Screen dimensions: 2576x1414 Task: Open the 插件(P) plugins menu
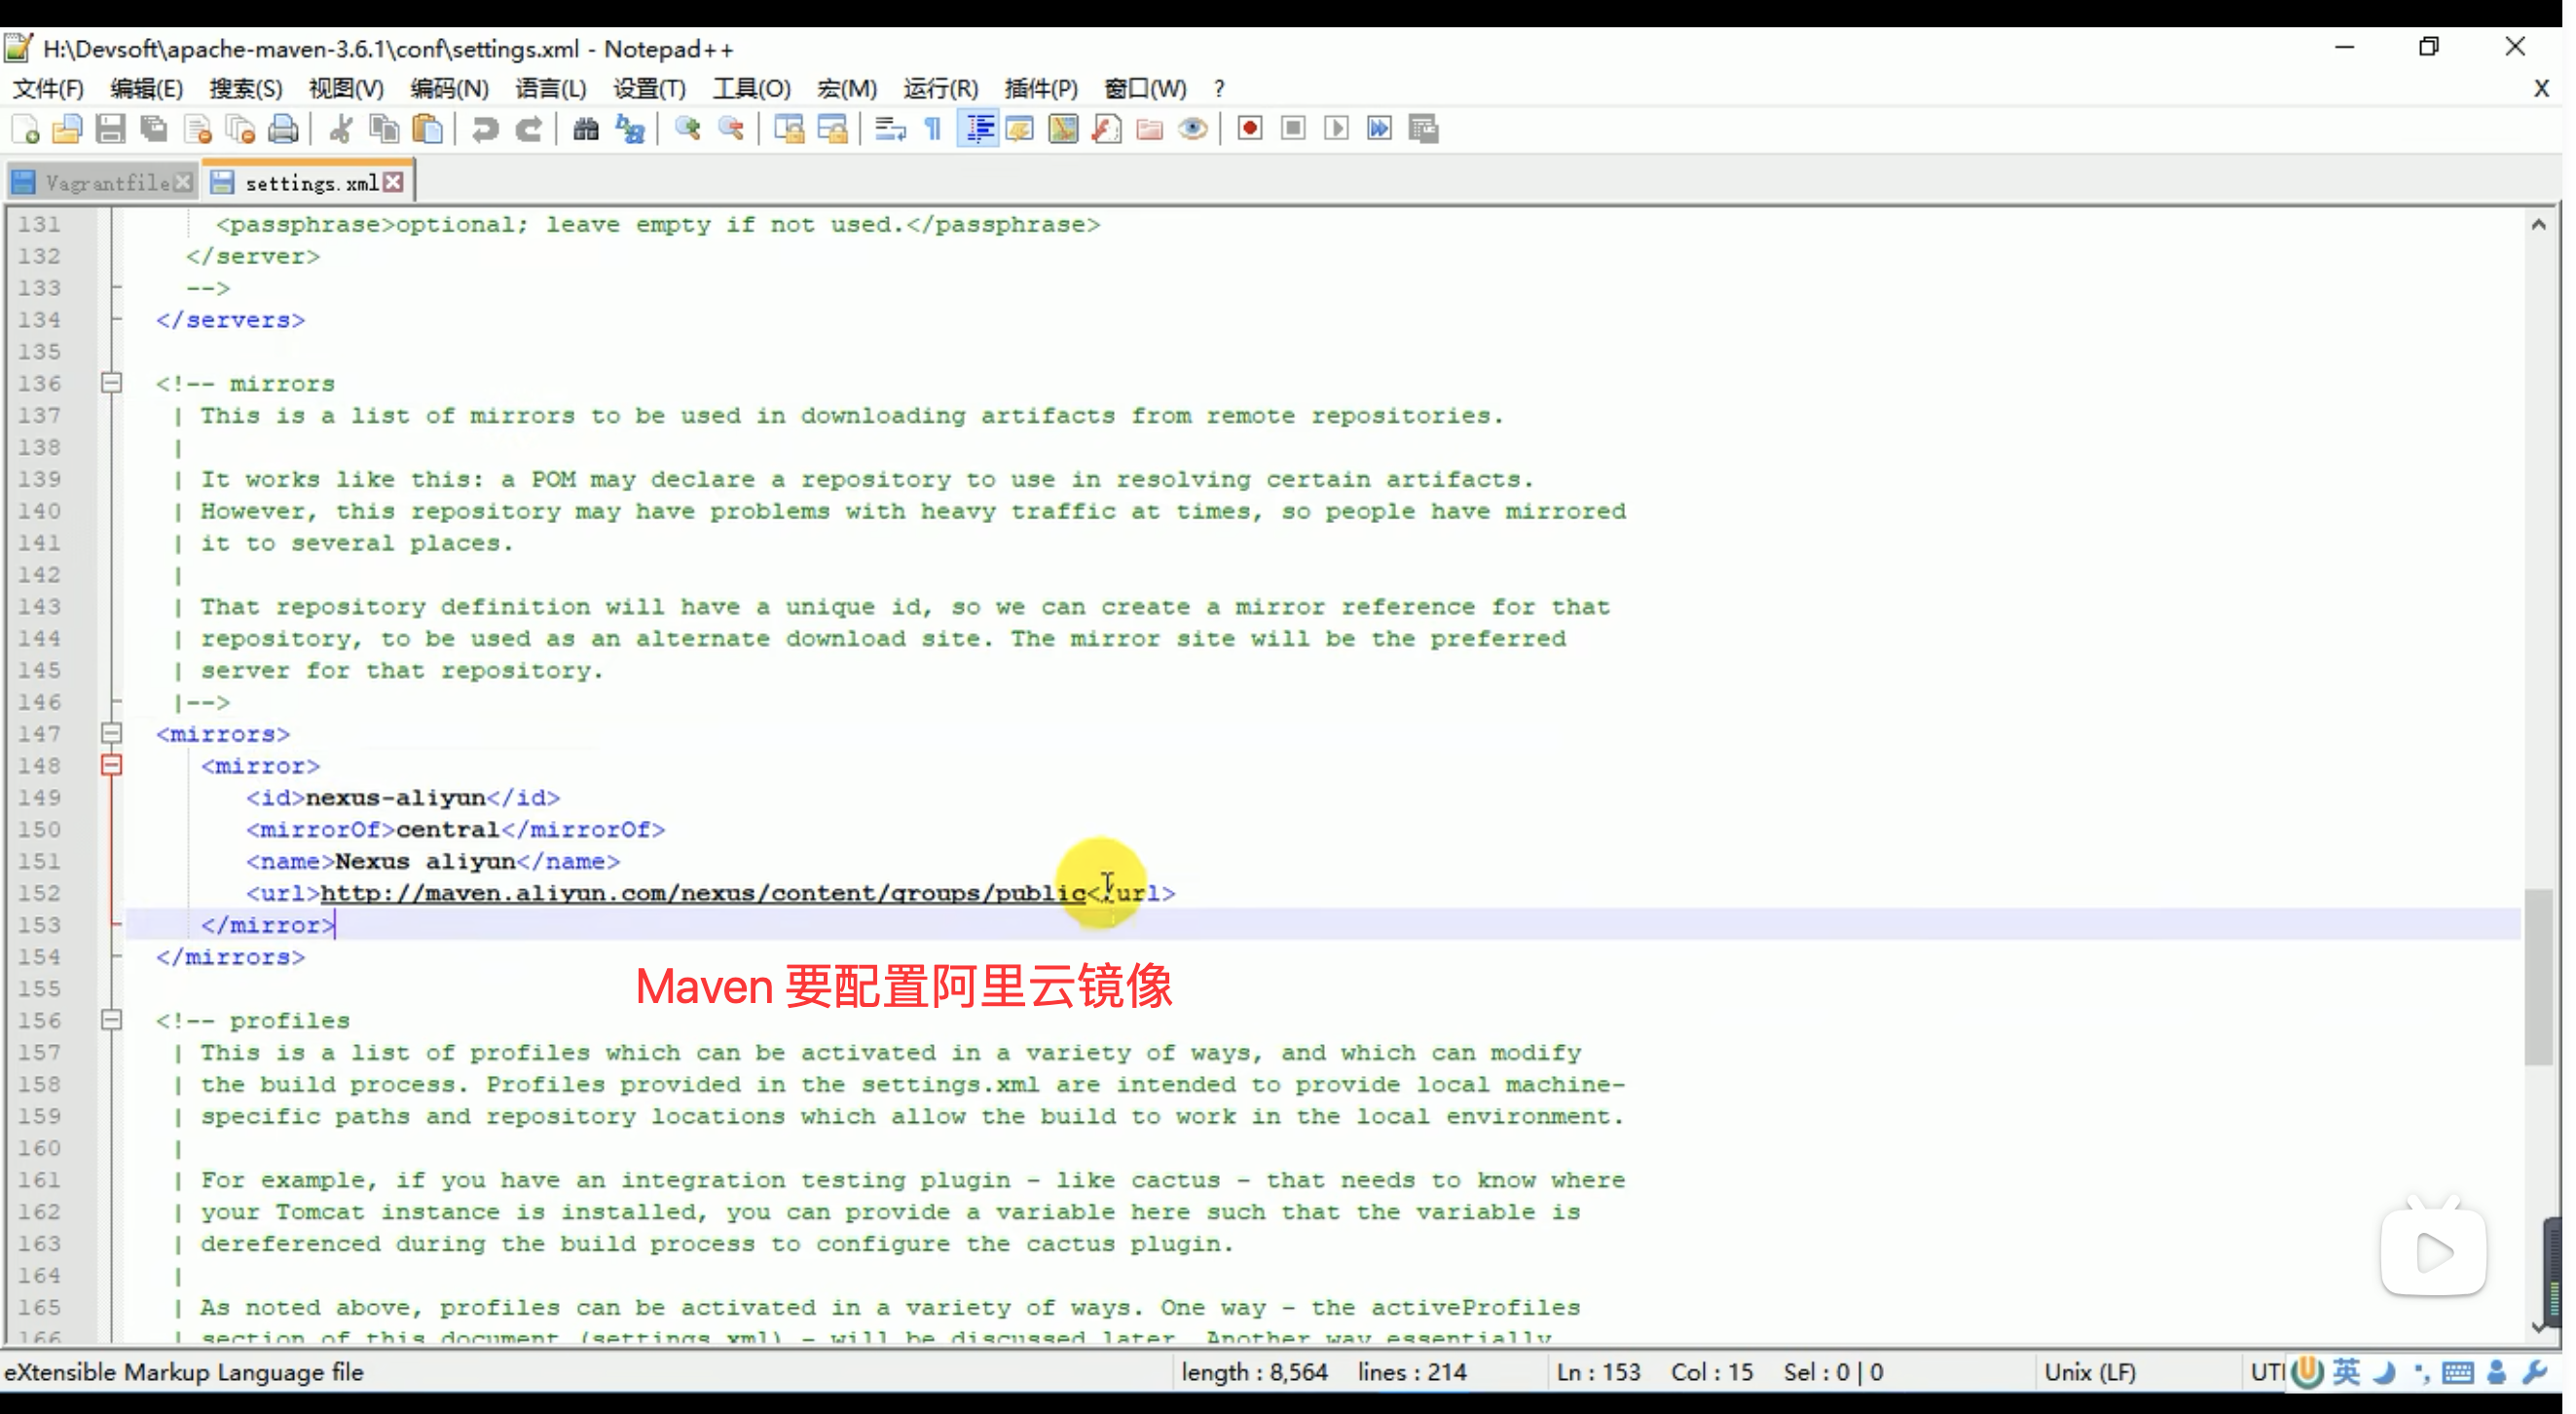1041,88
